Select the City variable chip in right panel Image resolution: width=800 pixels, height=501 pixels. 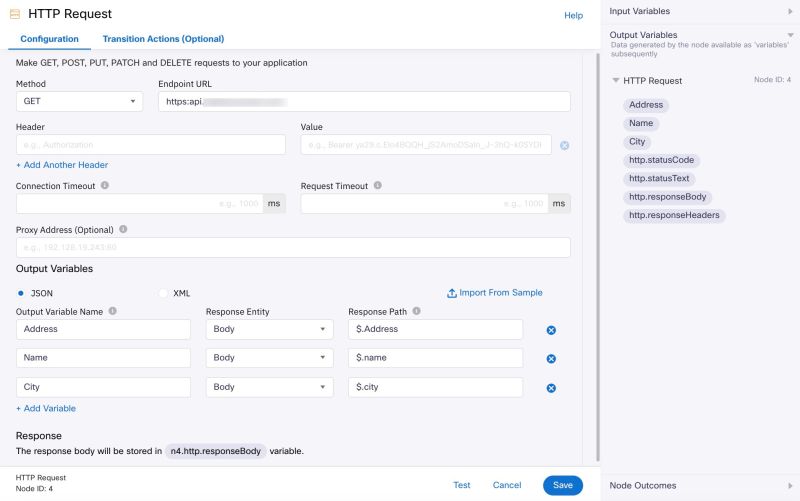pos(637,142)
